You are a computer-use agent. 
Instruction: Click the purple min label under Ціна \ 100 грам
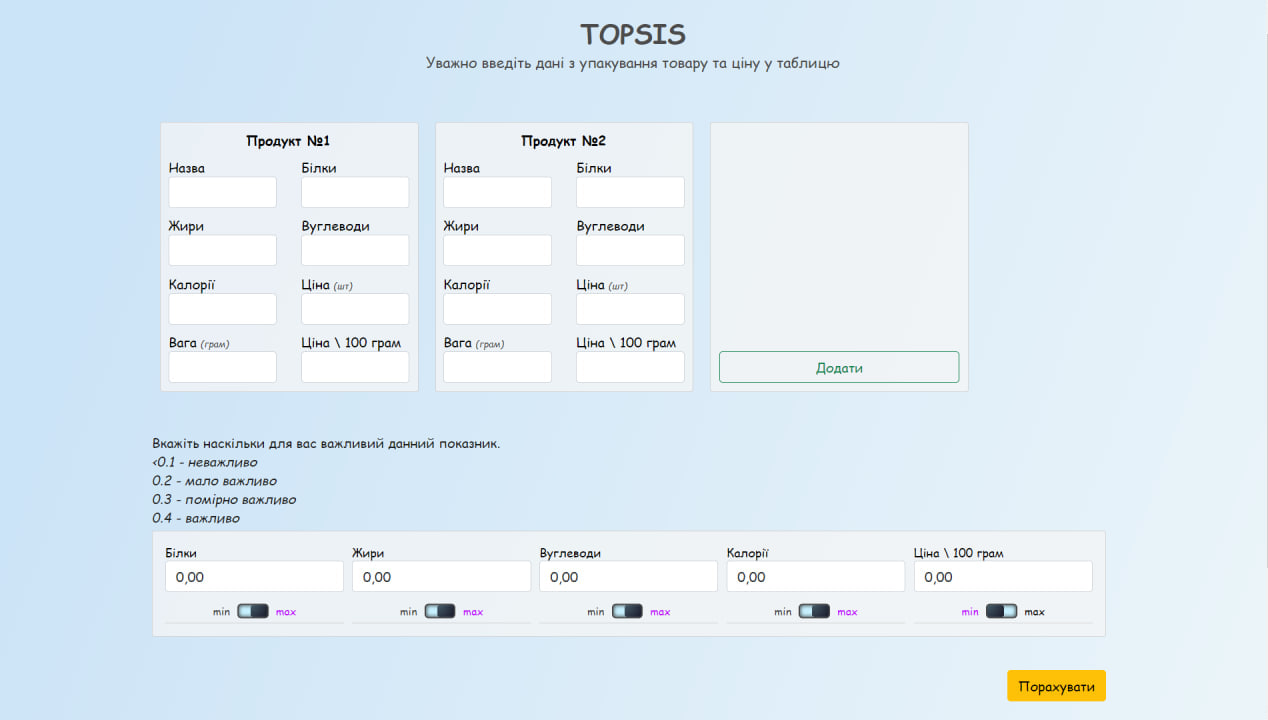970,612
